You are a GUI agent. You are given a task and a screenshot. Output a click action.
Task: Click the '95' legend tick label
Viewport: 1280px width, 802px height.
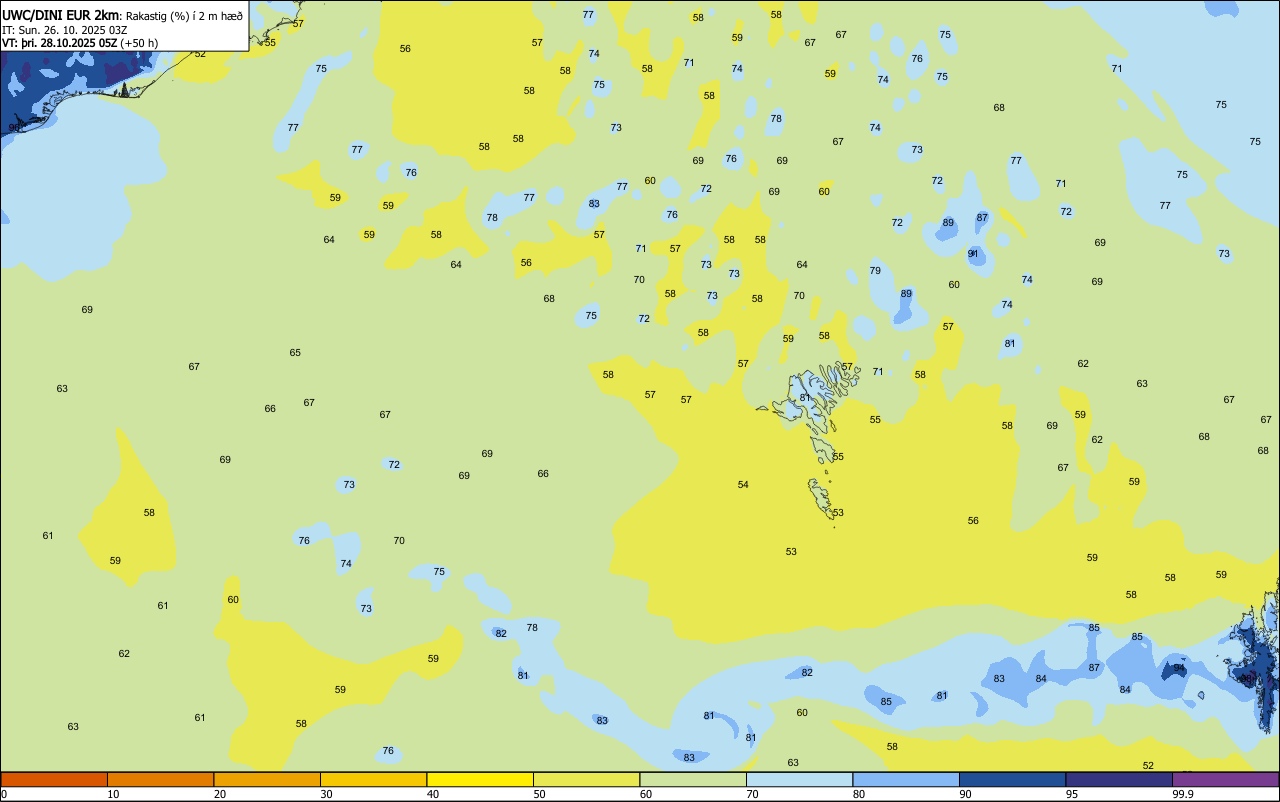(1072, 794)
